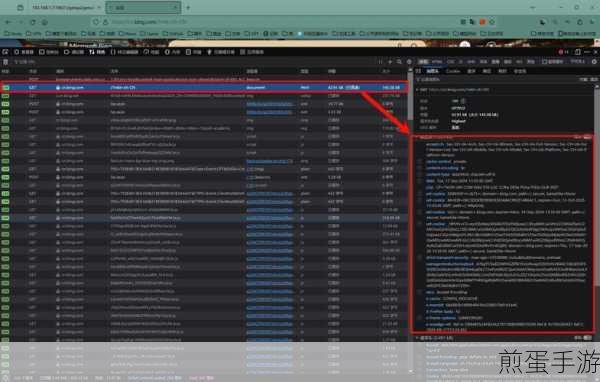Sort by the 传输 transferred column header

[332, 71]
